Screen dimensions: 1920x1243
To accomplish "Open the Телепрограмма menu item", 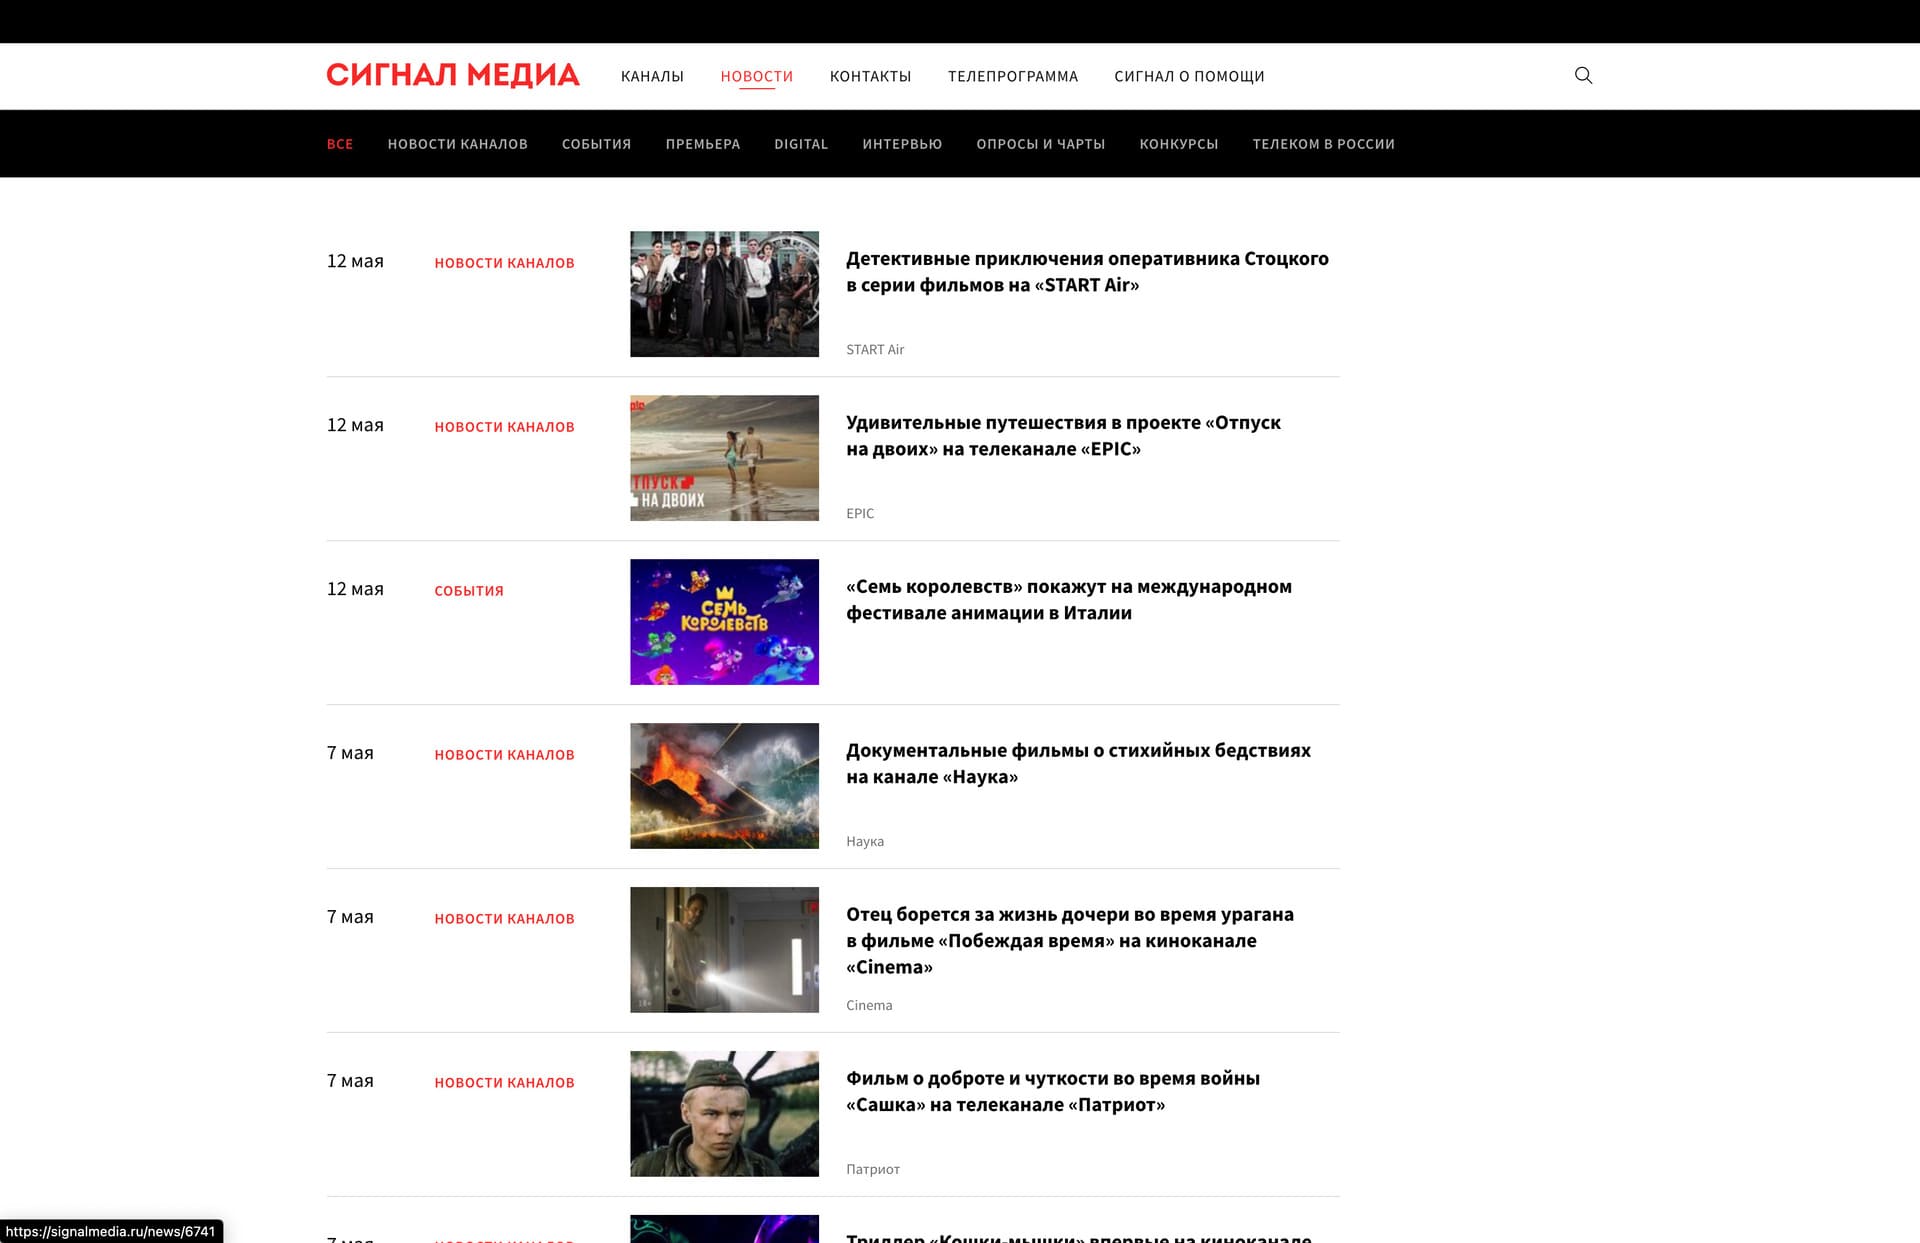I will (1012, 76).
